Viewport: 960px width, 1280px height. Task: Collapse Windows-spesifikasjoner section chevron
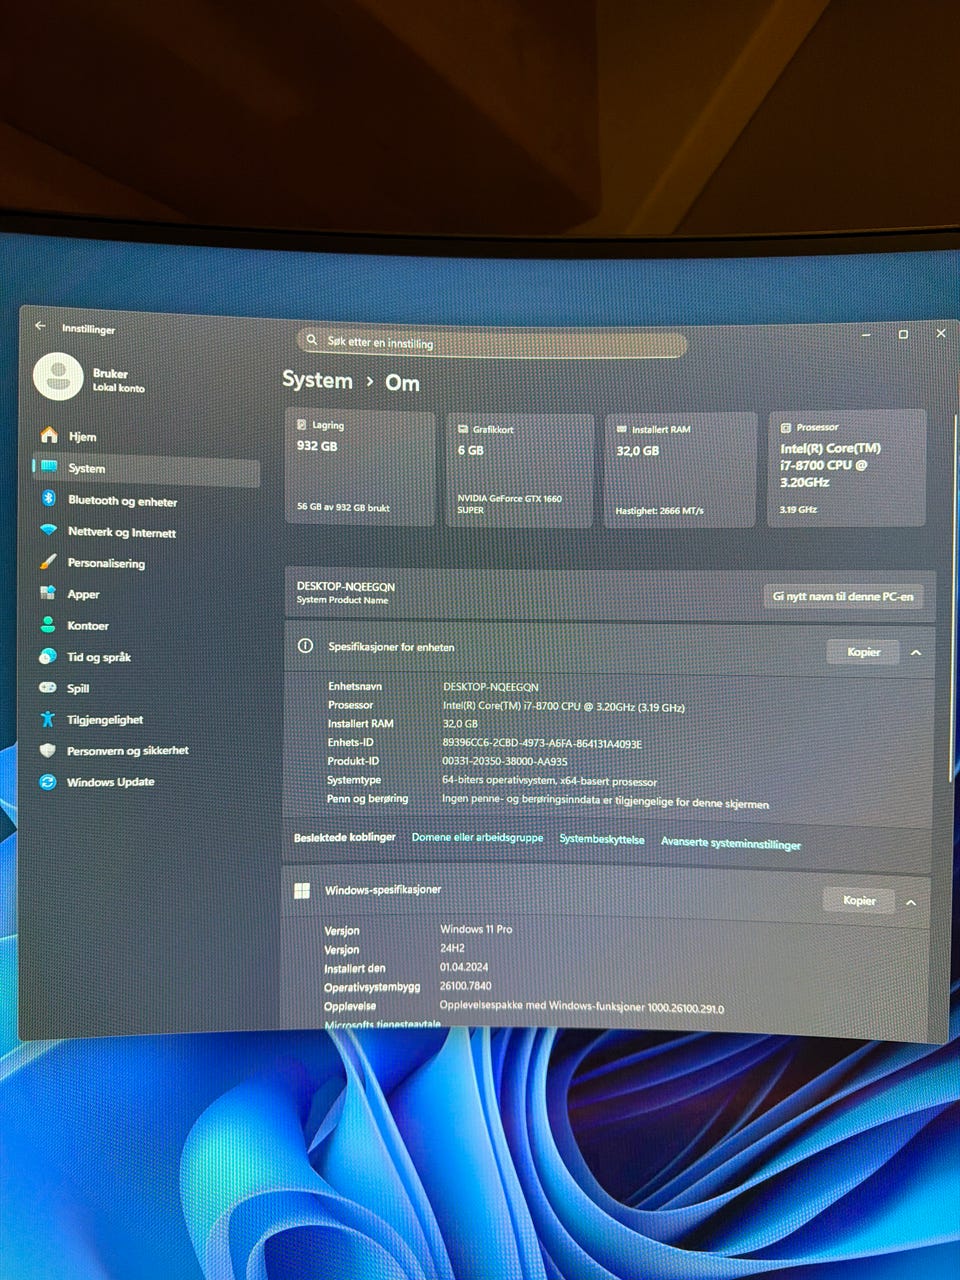pos(911,902)
